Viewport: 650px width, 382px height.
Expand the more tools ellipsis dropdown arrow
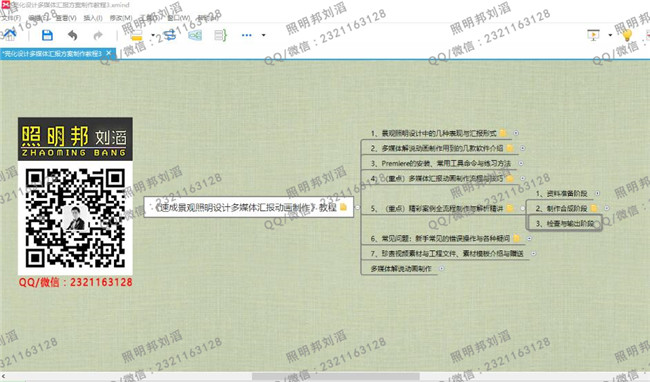pyautogui.click(x=263, y=35)
